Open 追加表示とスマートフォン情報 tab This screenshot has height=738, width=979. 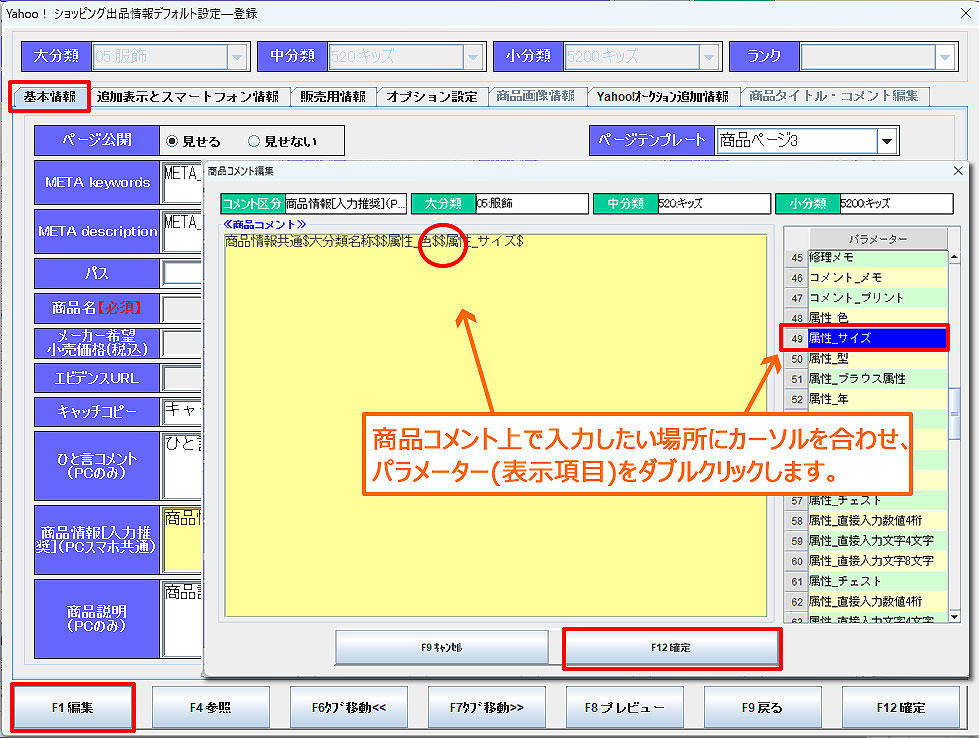[188, 97]
